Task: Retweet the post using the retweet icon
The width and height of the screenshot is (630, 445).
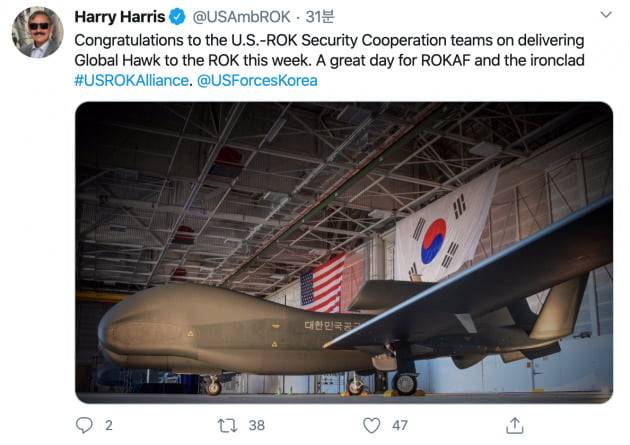Action: coord(227,425)
